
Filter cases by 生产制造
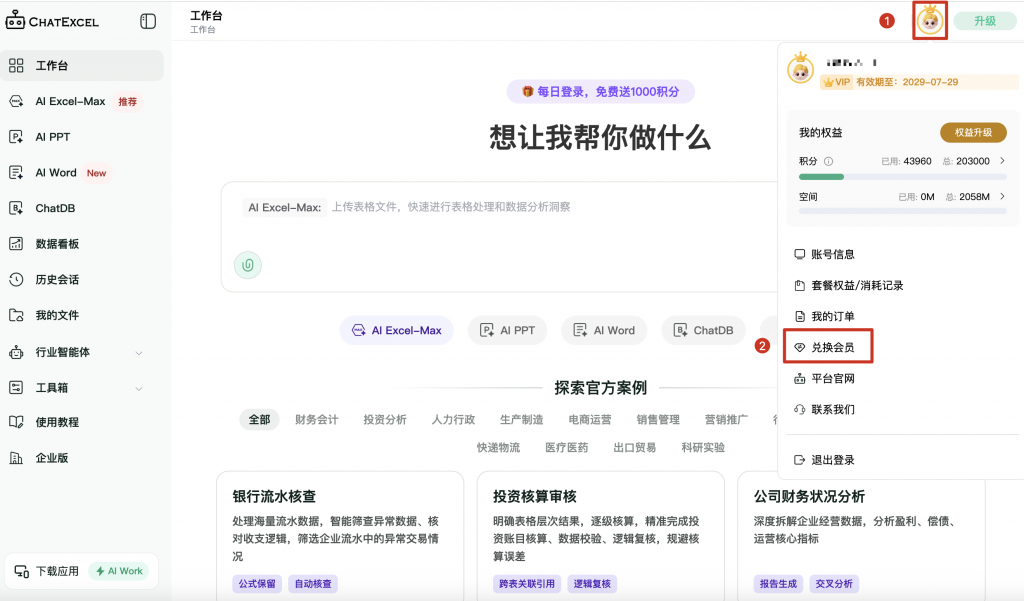point(522,419)
